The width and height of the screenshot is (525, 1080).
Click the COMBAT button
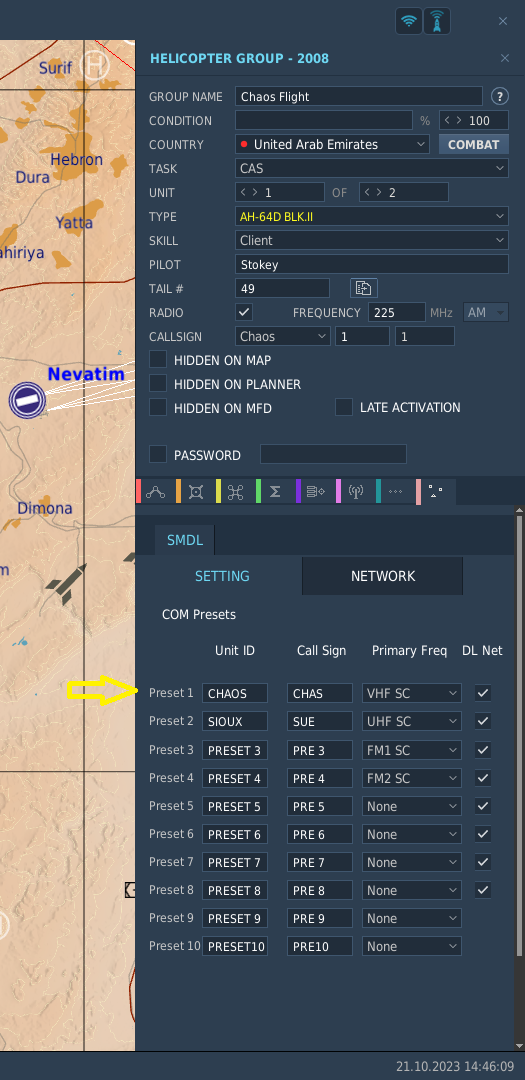(474, 145)
